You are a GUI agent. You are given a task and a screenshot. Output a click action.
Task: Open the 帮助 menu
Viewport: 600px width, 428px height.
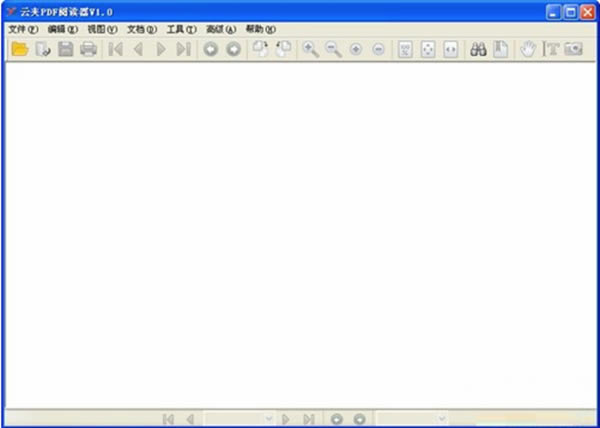coord(261,29)
